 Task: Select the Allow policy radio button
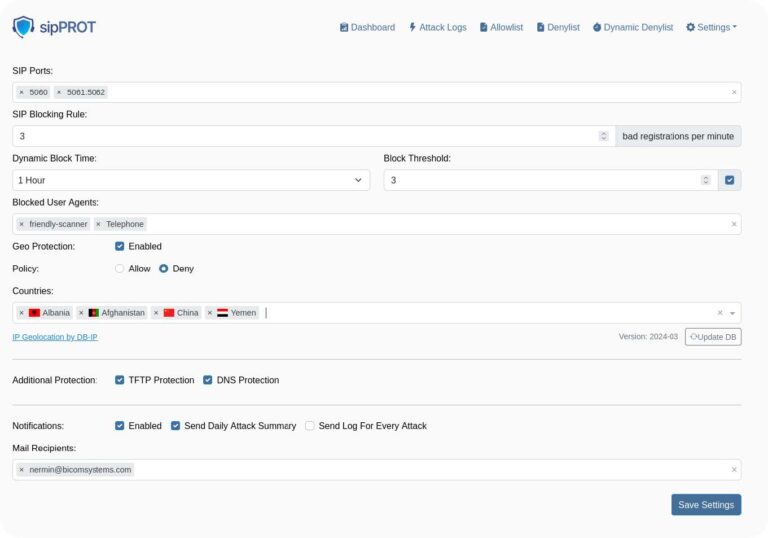120,269
